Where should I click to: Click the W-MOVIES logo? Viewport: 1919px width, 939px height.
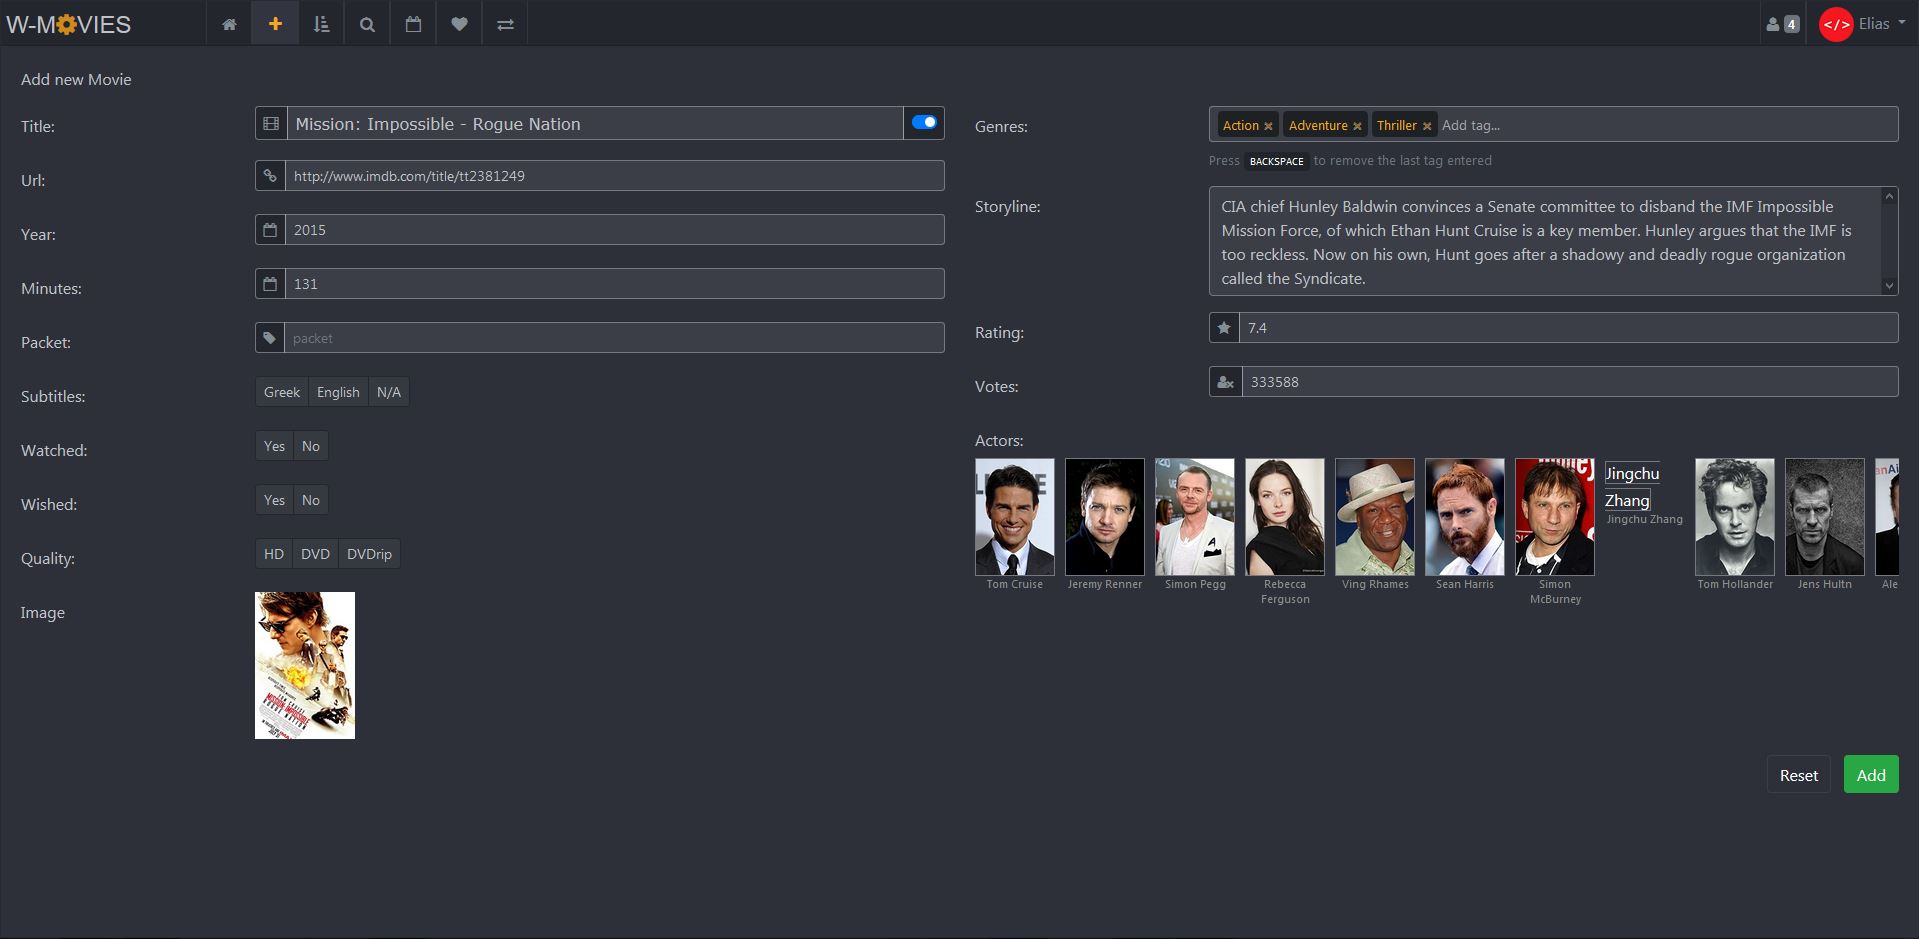68,24
